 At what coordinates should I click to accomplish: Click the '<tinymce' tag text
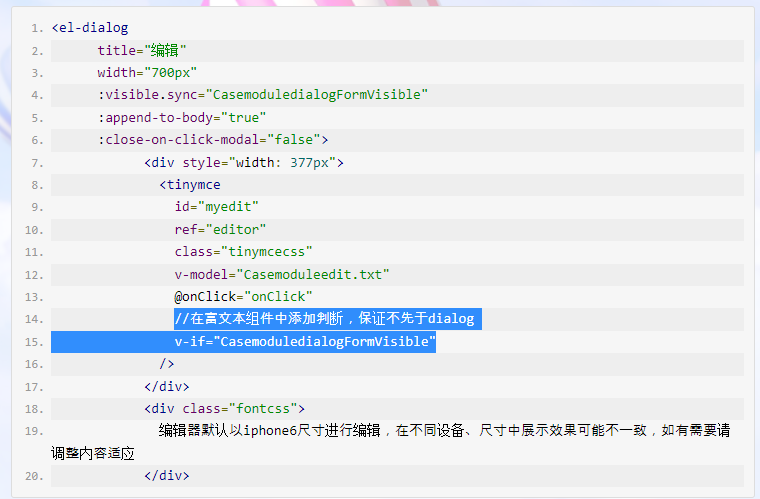pos(190,185)
